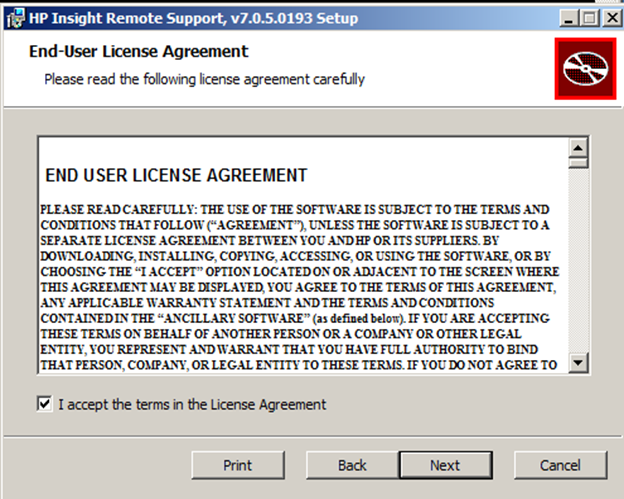
Task: Click the Next button
Action: click(x=445, y=465)
